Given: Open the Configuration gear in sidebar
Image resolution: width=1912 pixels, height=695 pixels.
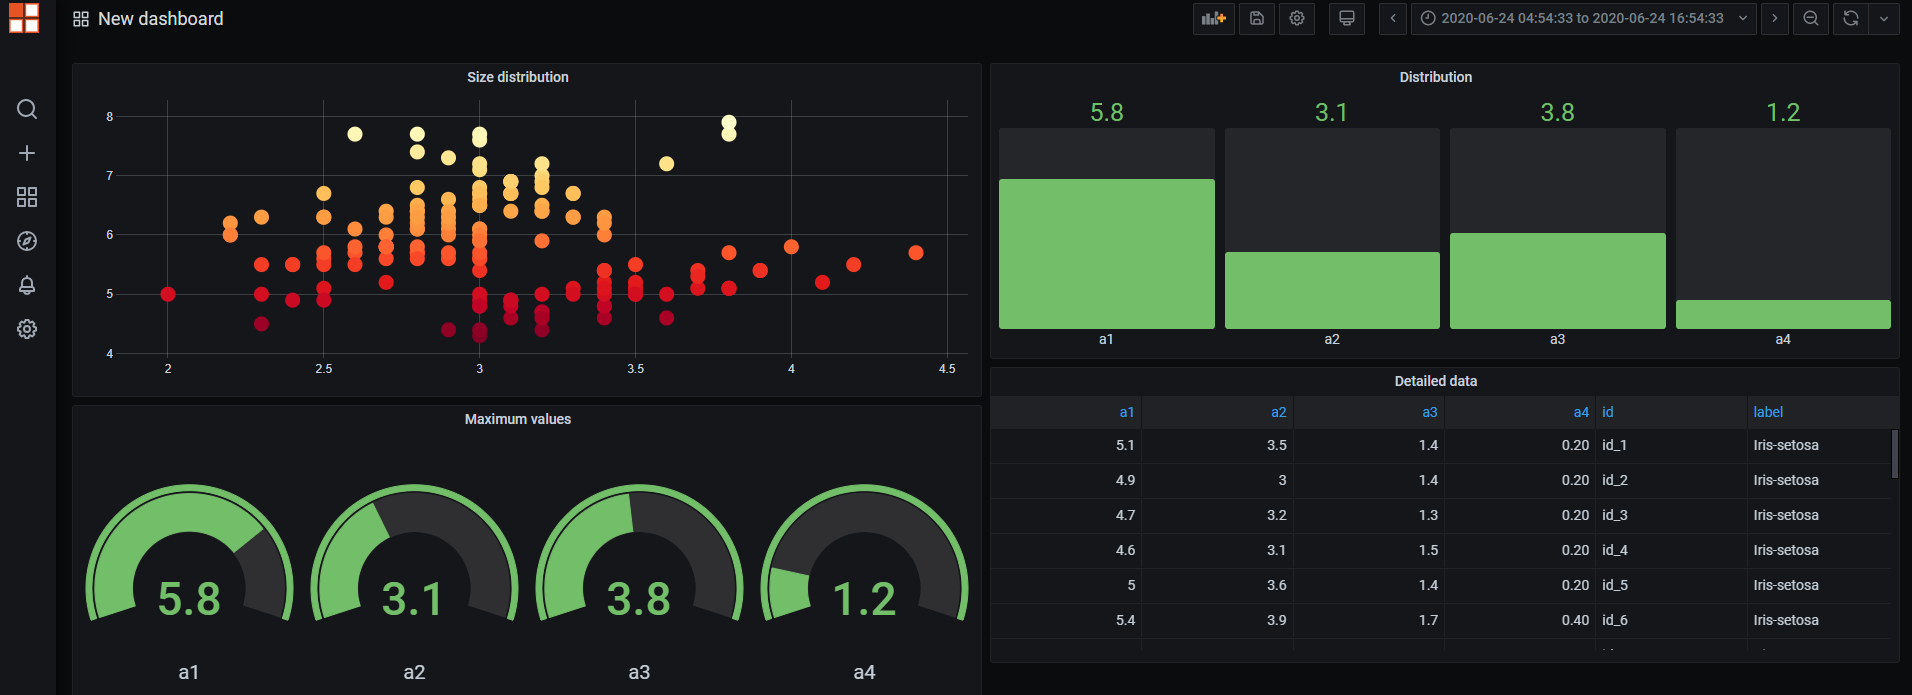Looking at the screenshot, I should point(27,329).
